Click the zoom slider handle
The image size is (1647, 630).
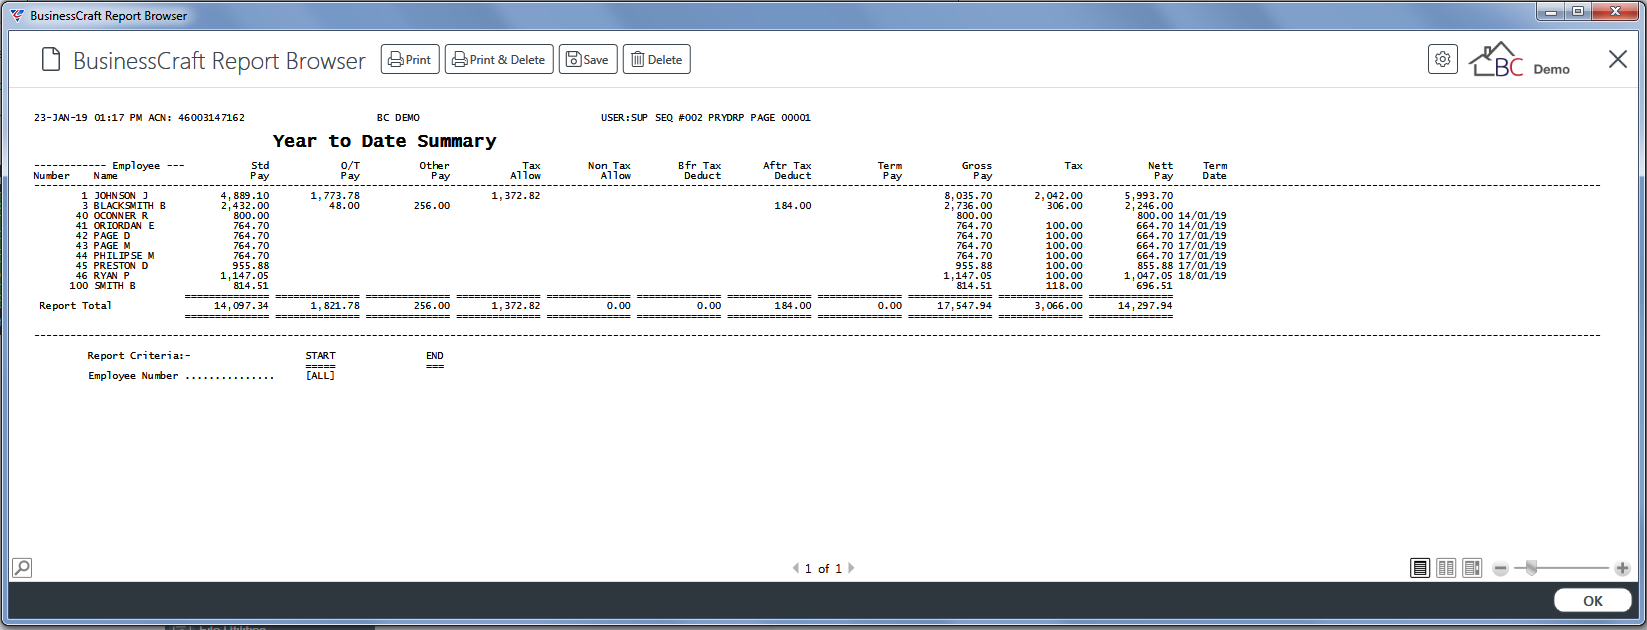[1531, 568]
